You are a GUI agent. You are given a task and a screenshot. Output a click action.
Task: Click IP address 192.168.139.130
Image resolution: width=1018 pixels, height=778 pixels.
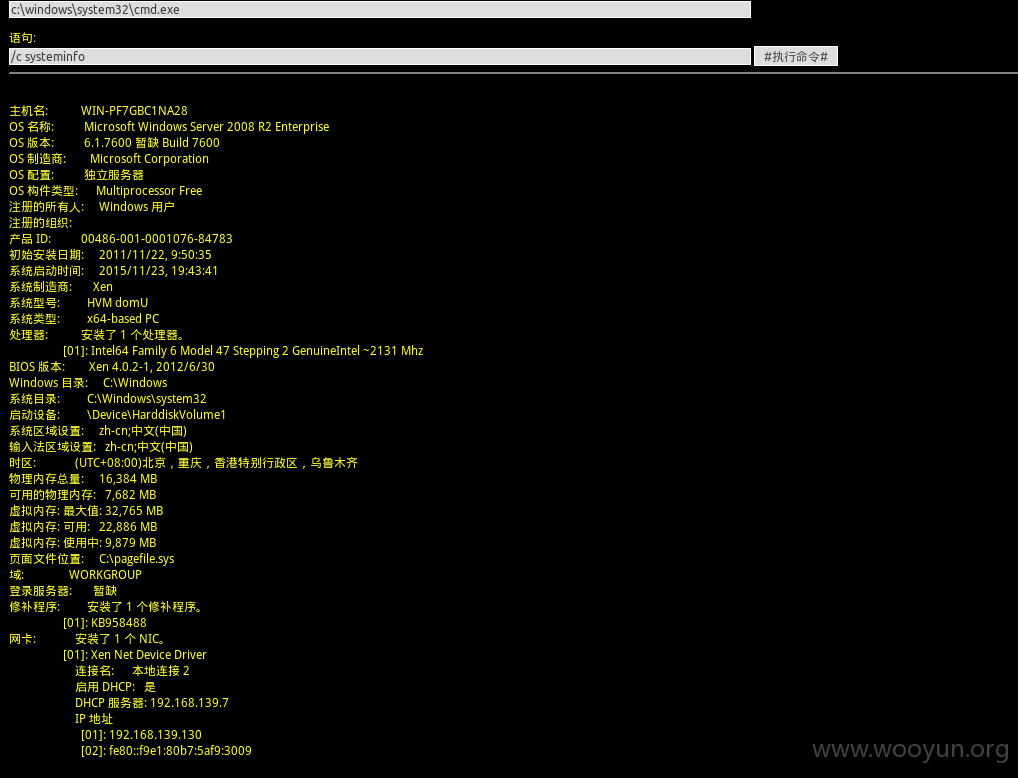click(x=155, y=734)
